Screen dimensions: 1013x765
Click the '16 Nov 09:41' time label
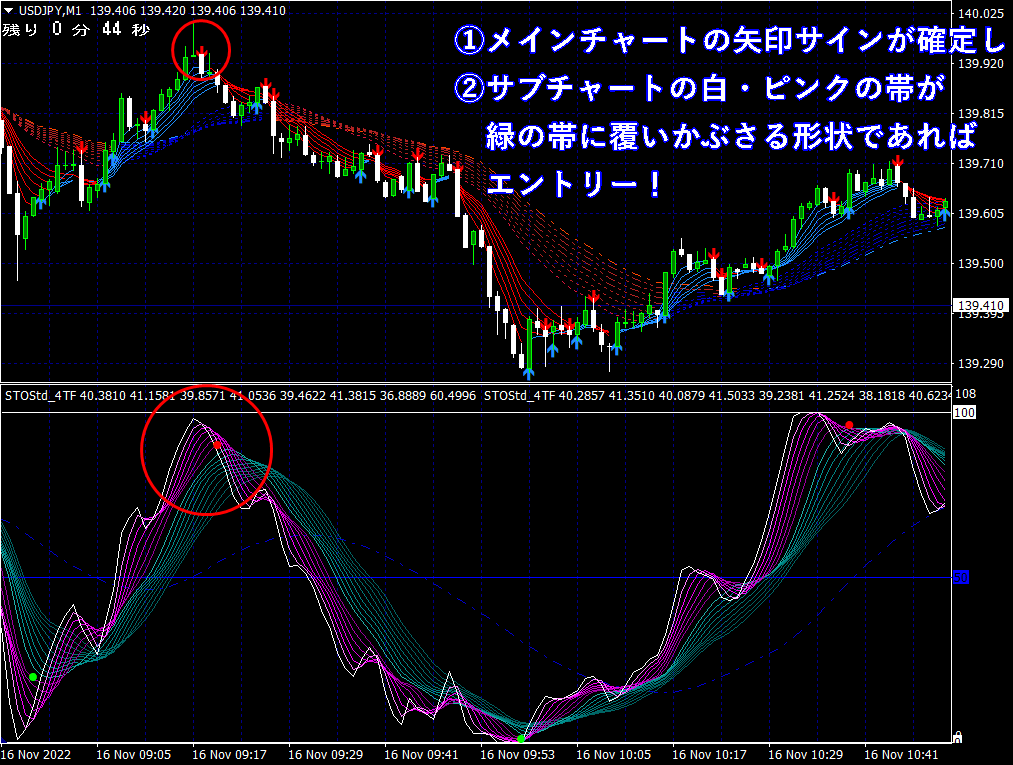(x=421, y=754)
